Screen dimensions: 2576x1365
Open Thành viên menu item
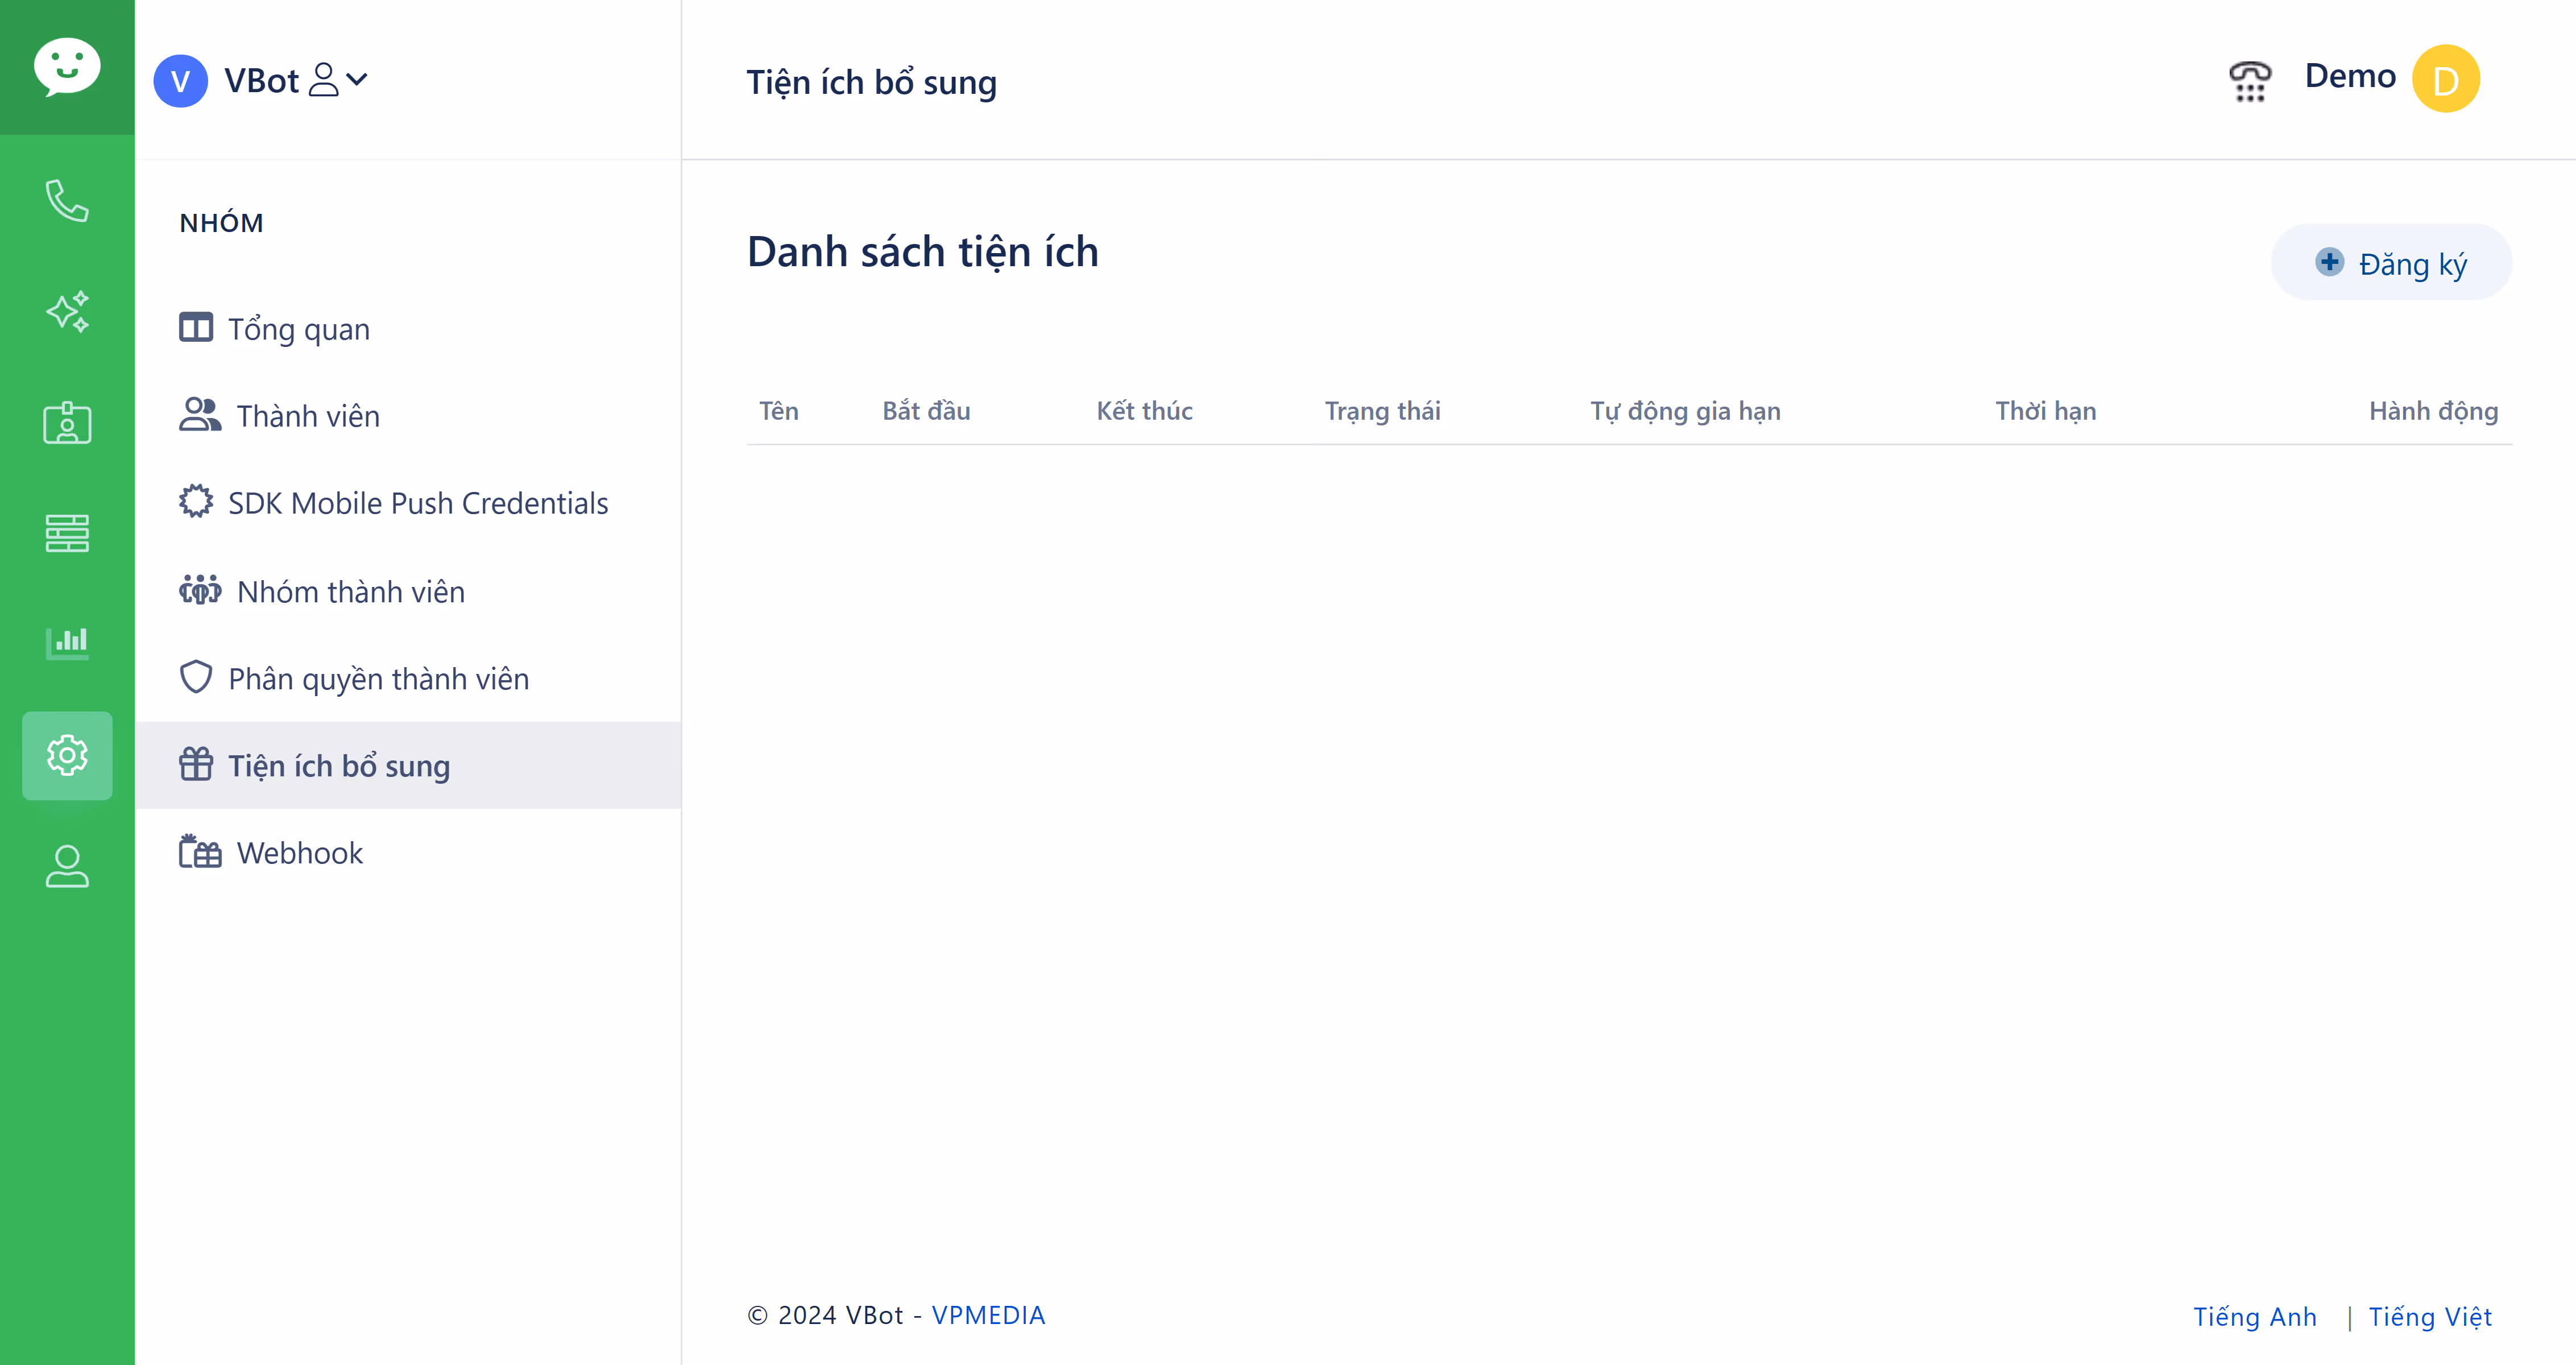point(307,416)
